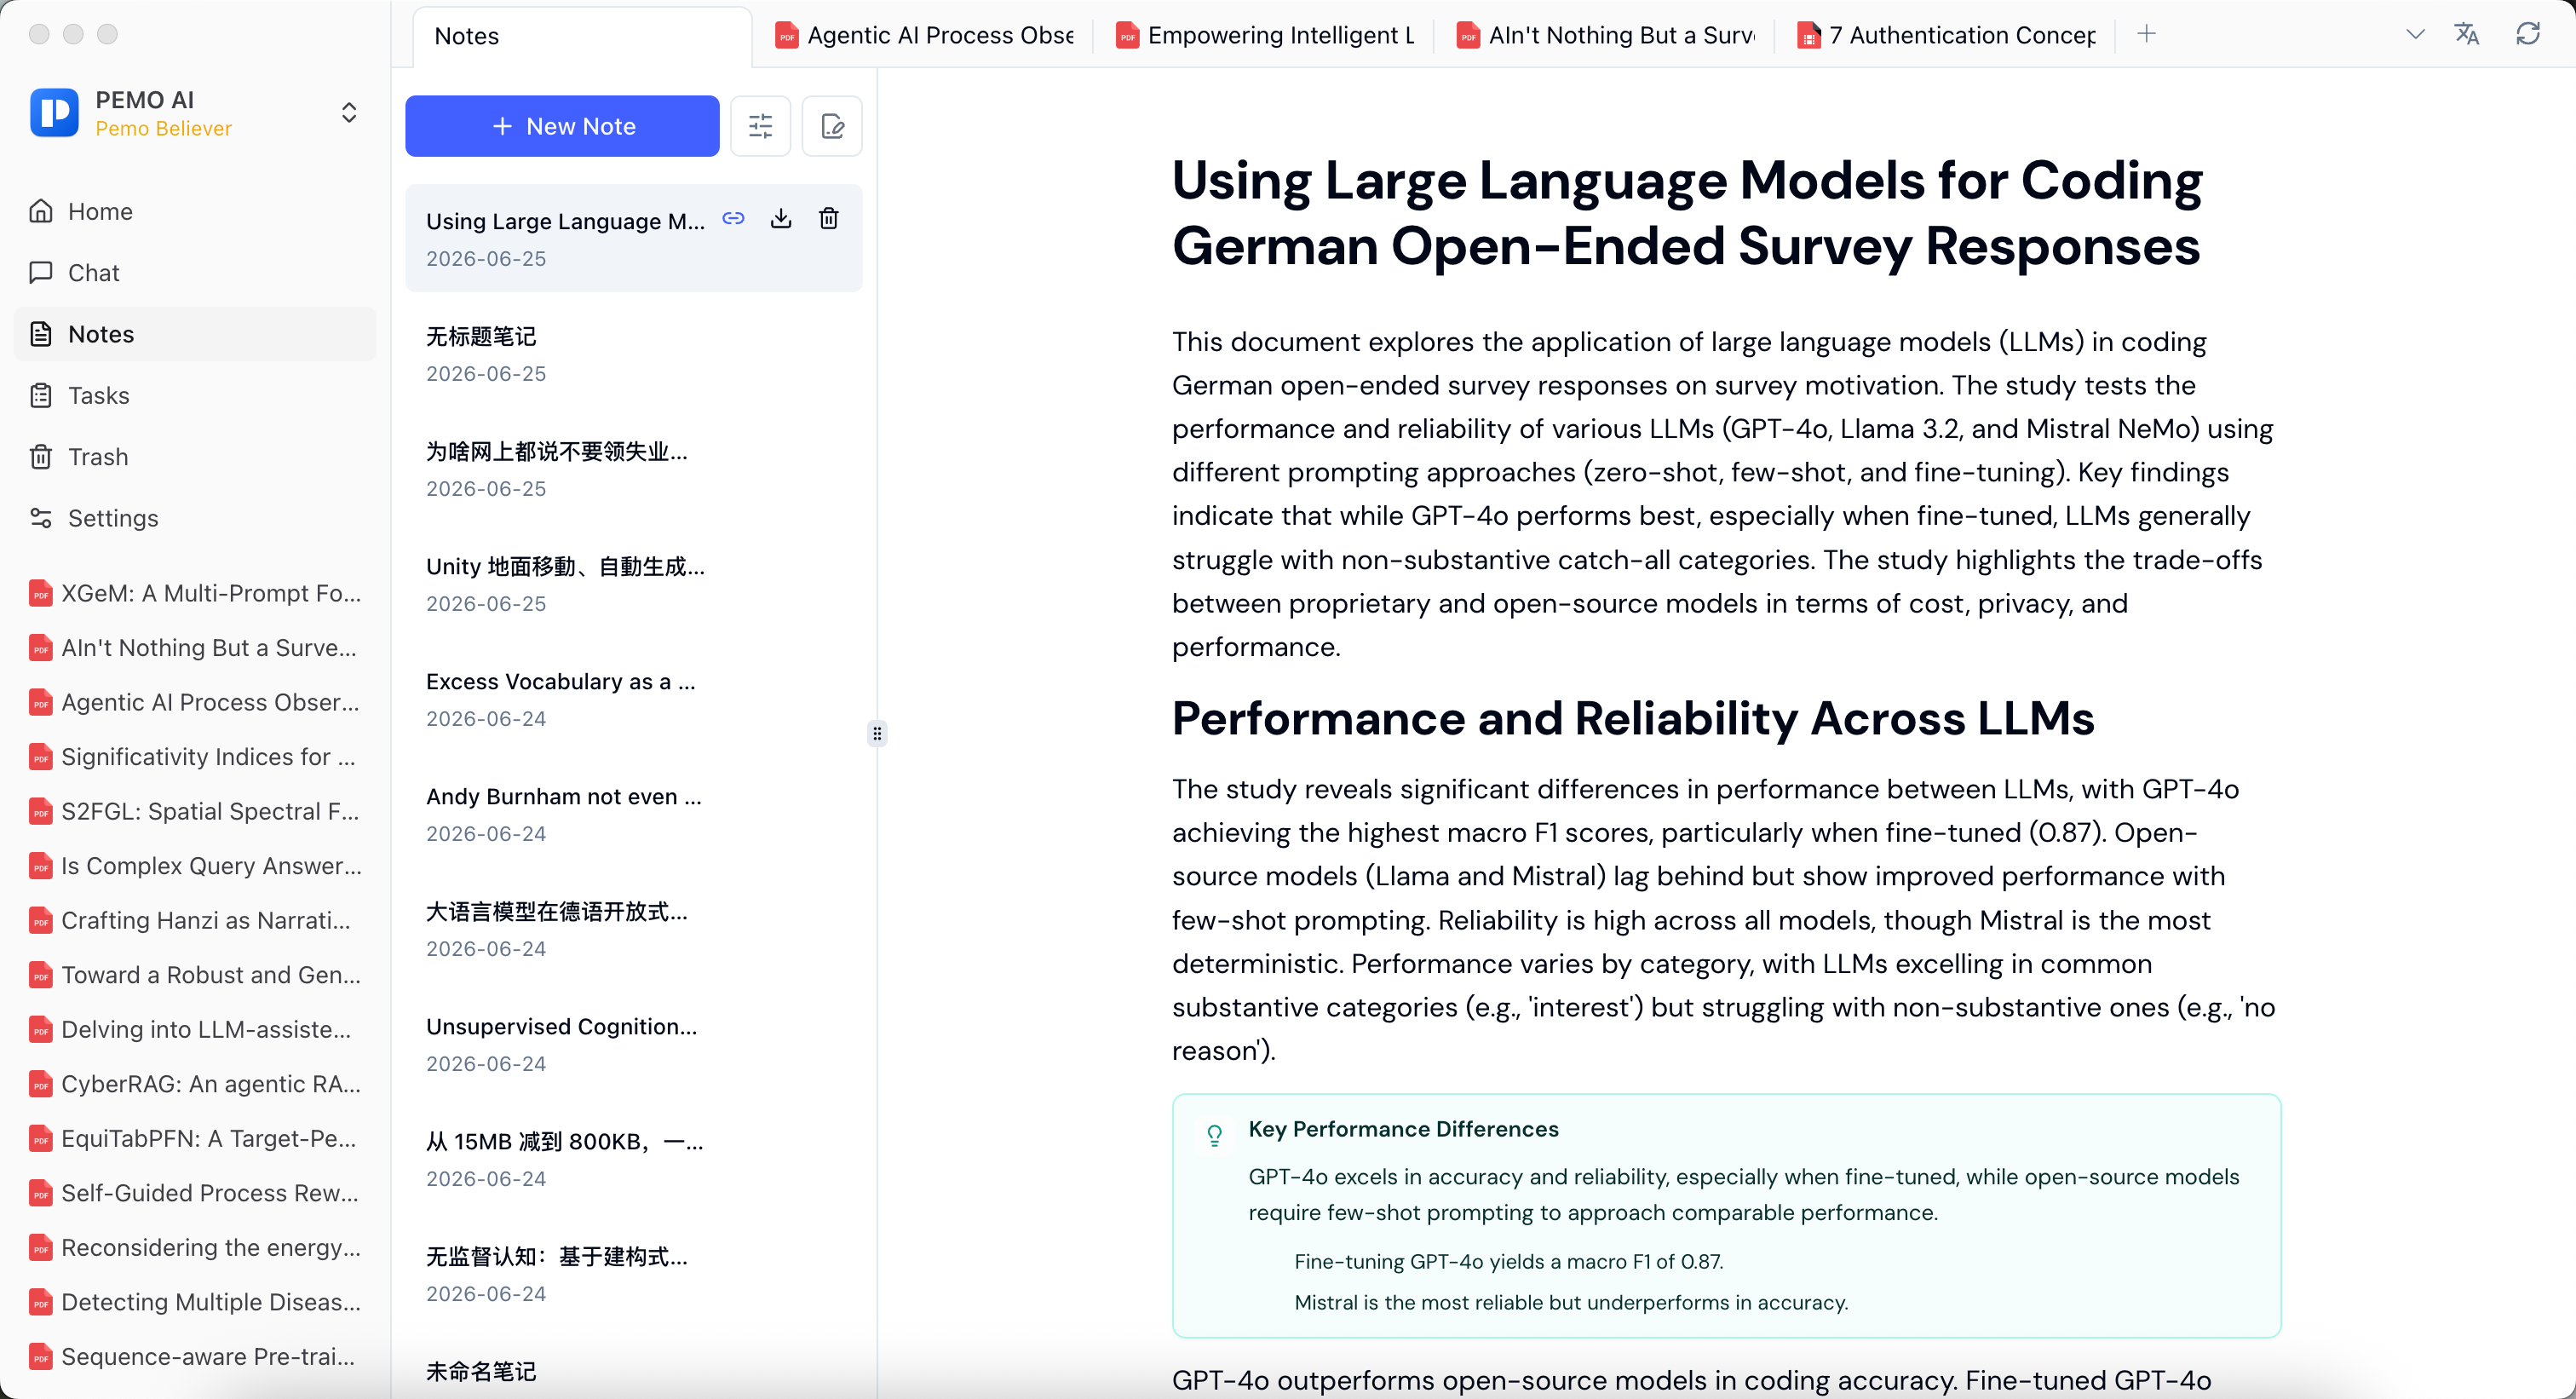
Task: Add a new tab with plus
Action: 2146,34
